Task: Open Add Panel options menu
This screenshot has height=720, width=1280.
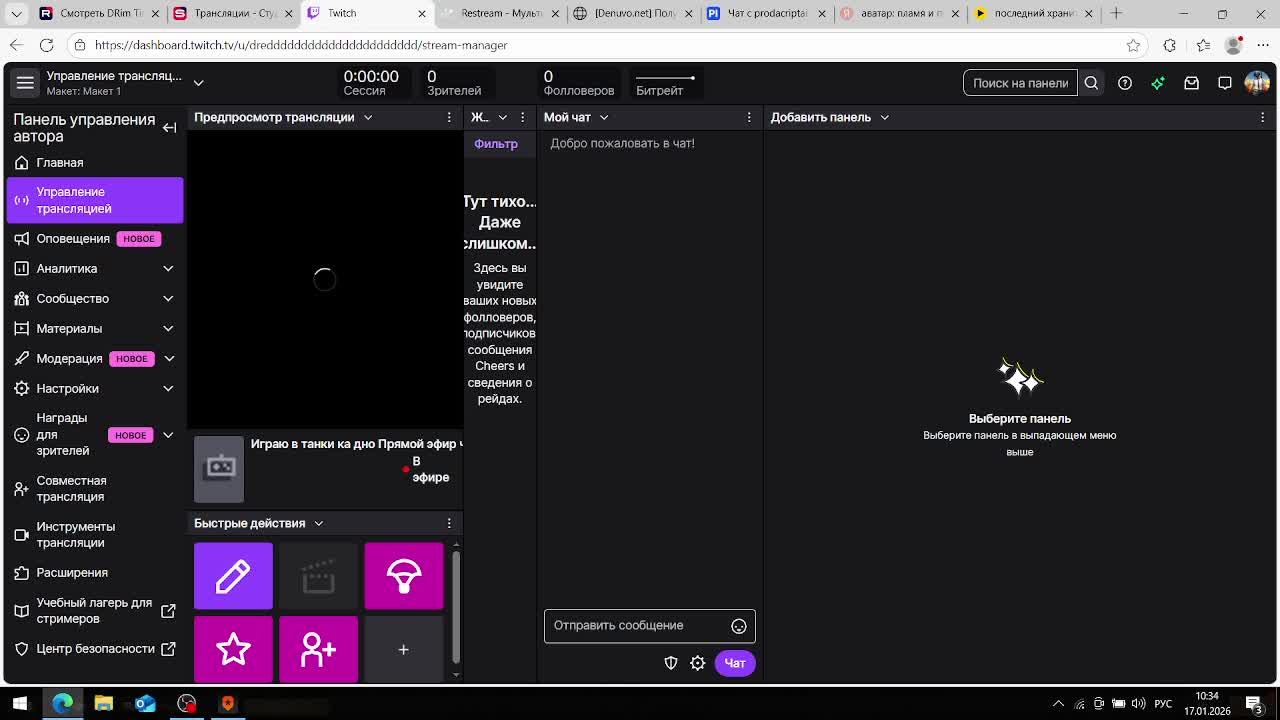Action: (x=1262, y=117)
